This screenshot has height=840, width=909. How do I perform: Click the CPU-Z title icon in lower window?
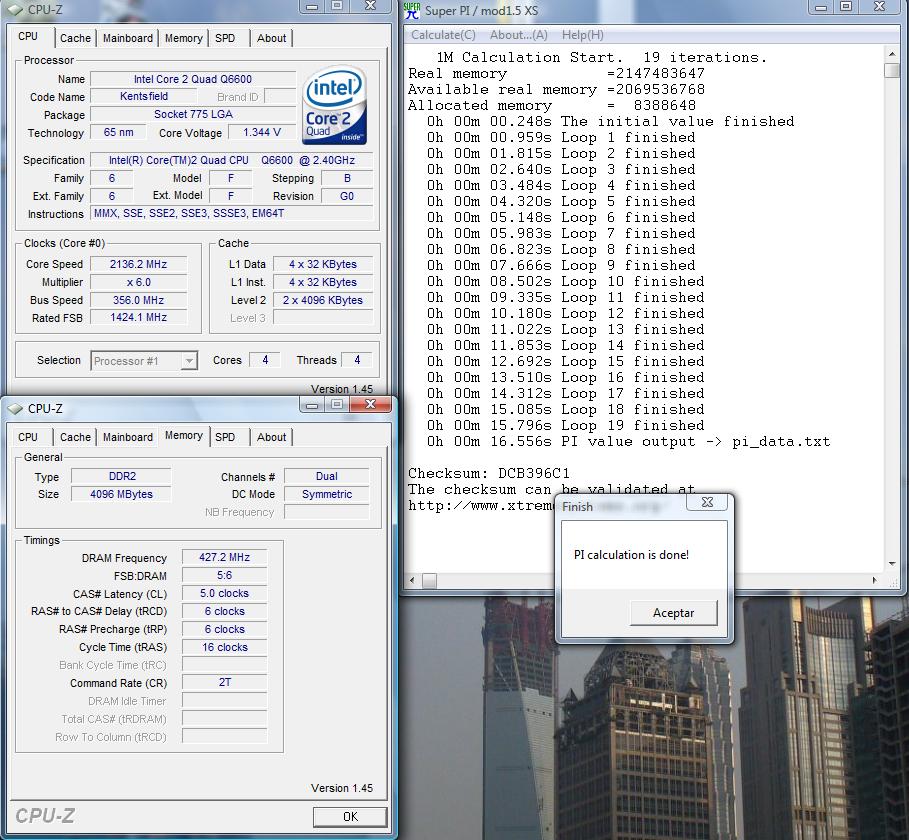pos(15,409)
